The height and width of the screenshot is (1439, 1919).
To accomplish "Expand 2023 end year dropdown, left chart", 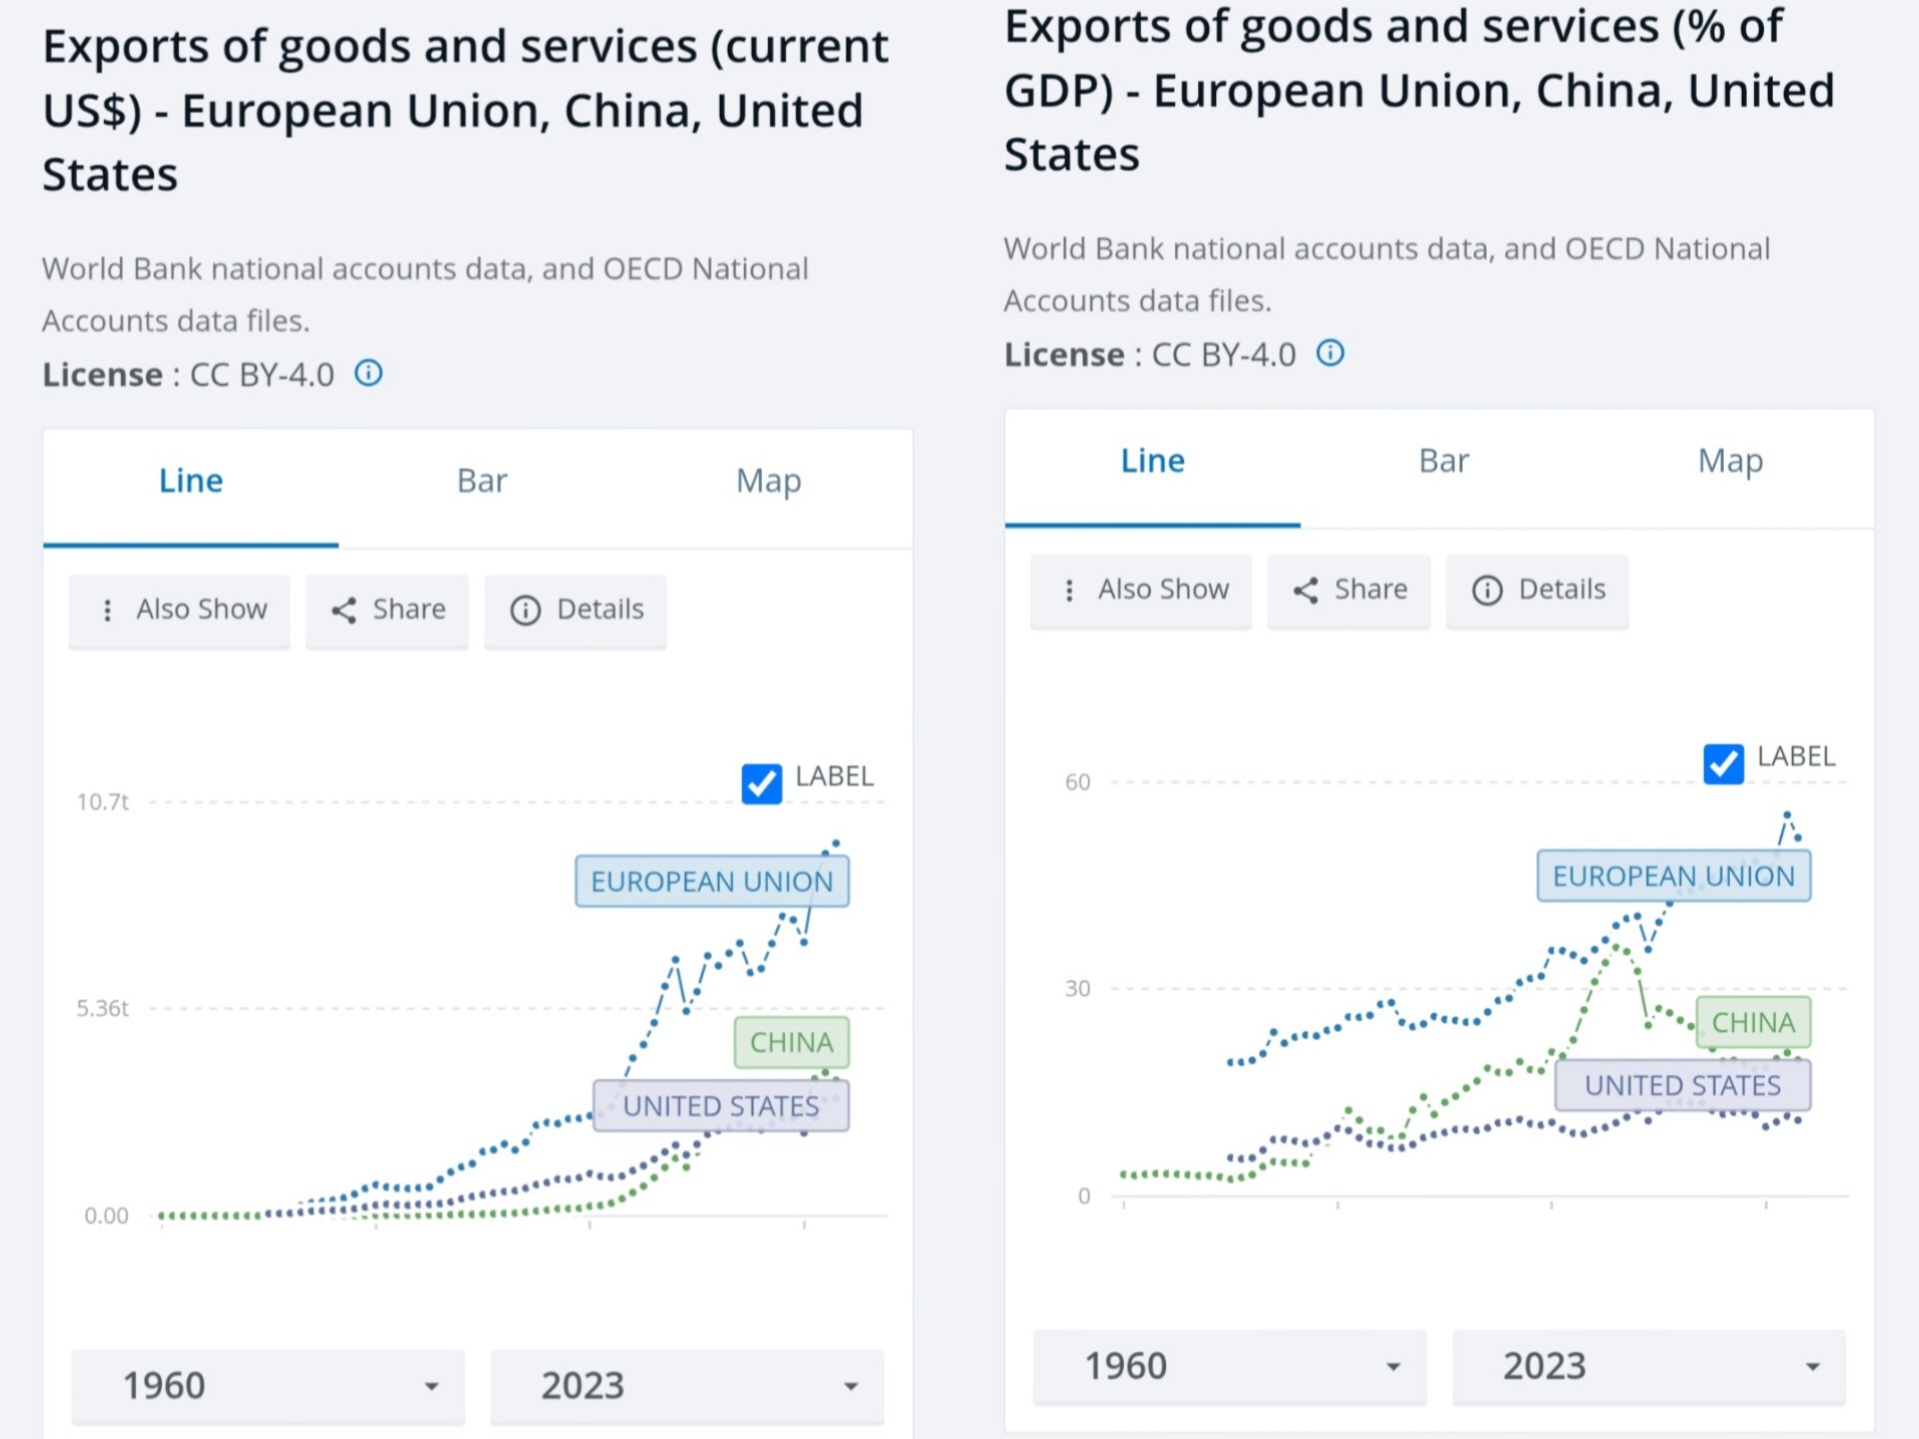I will [x=688, y=1386].
